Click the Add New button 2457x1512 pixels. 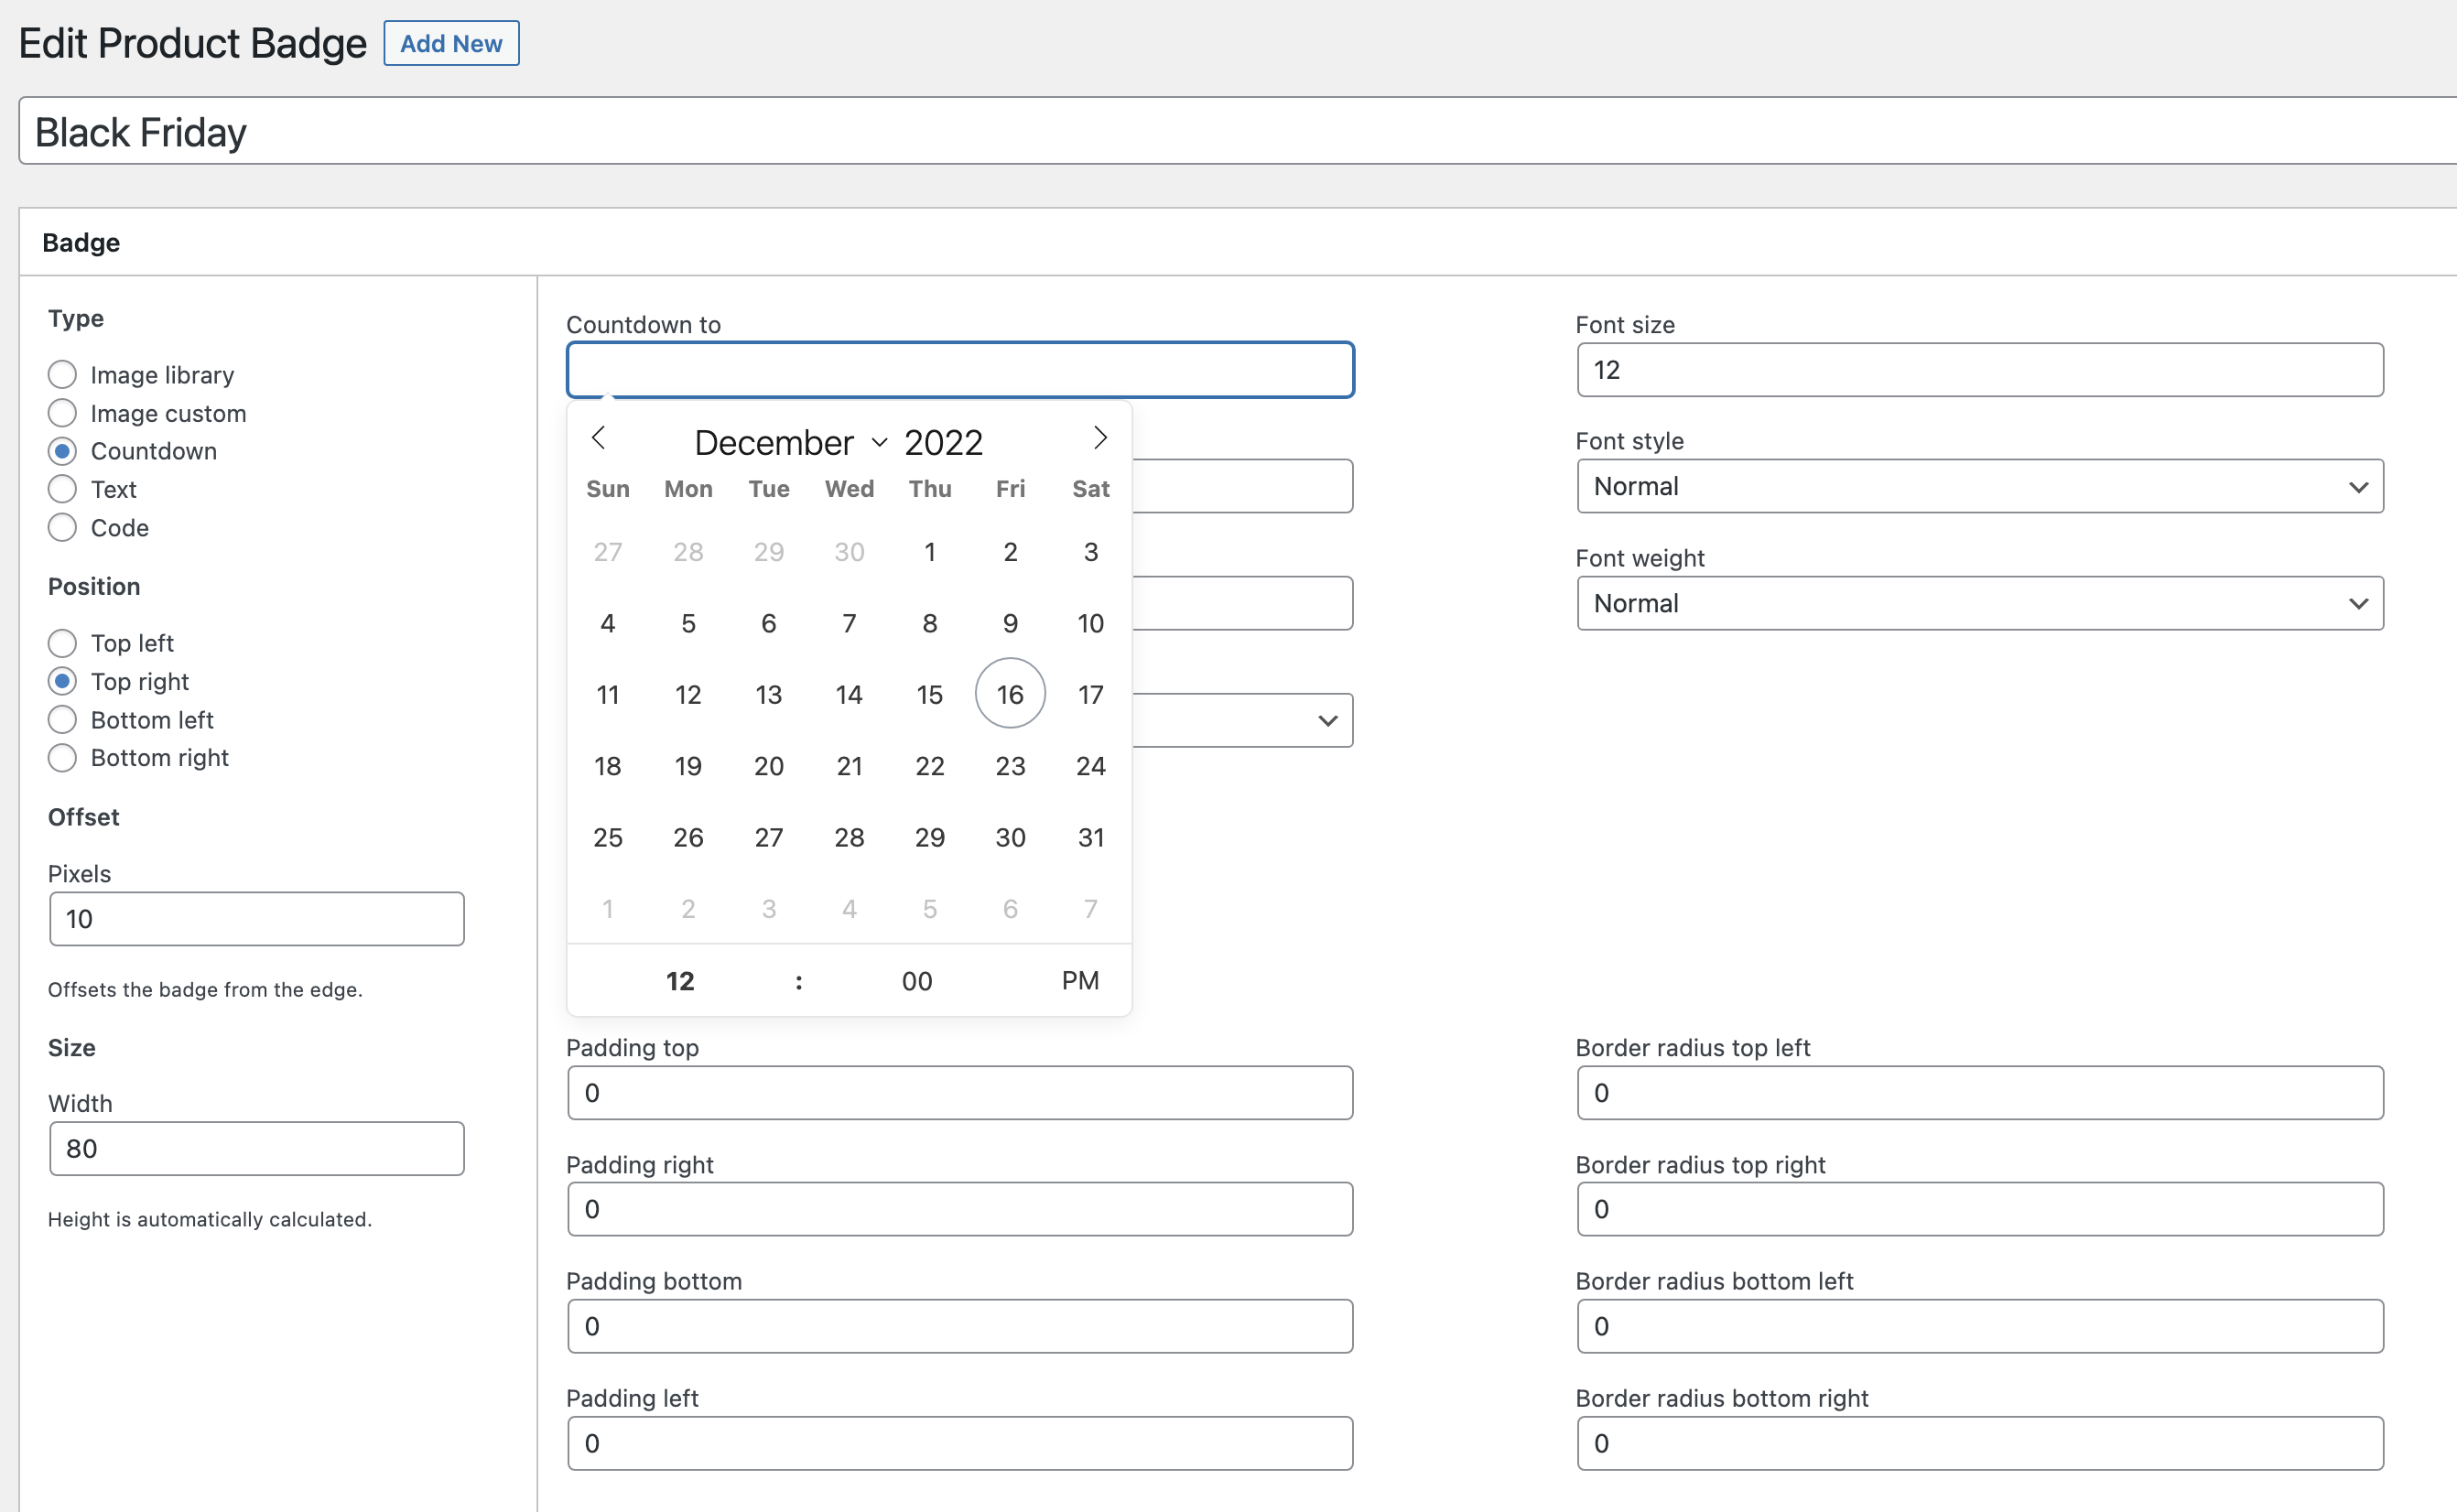[451, 44]
